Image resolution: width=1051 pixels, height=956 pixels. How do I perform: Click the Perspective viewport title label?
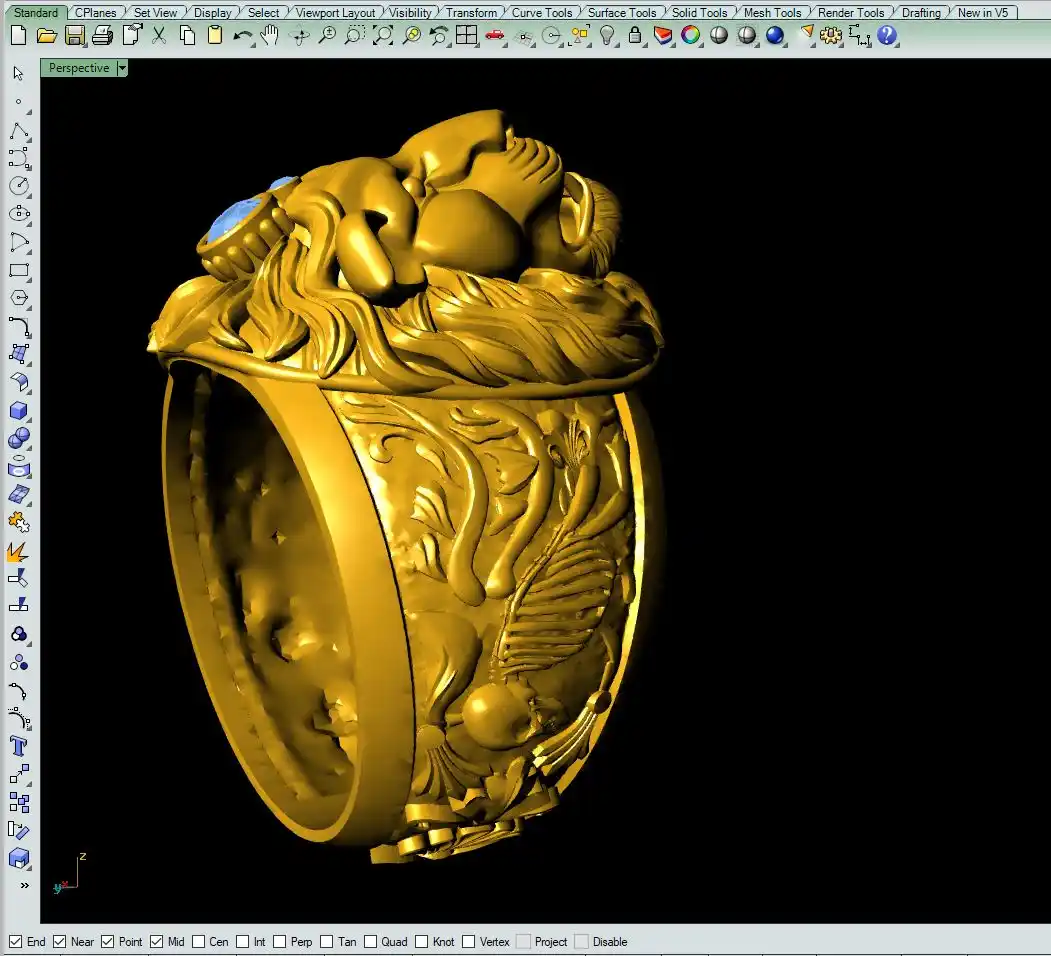tap(79, 68)
